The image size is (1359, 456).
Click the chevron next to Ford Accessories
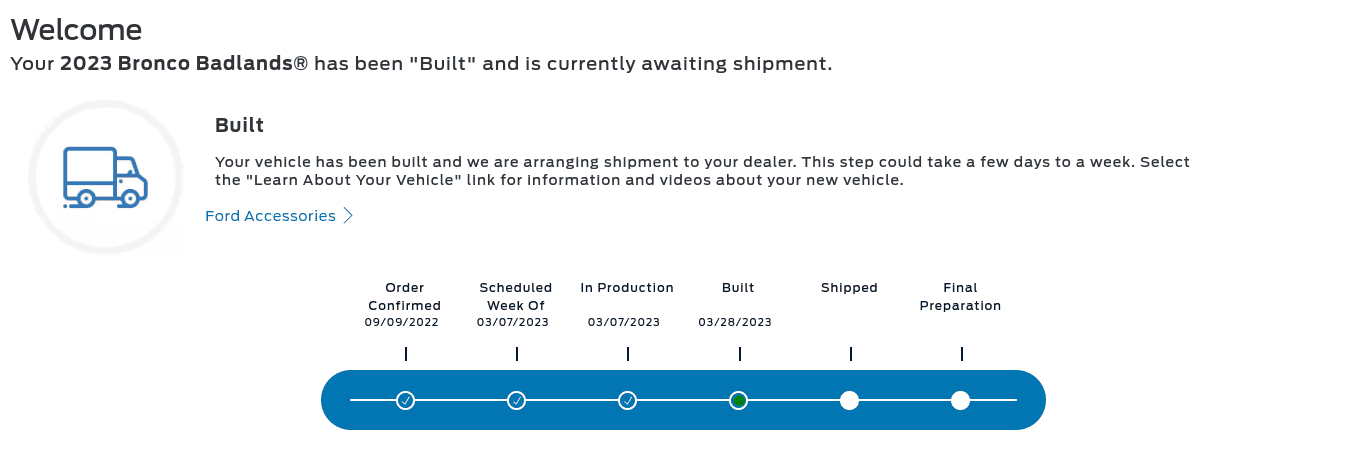click(348, 216)
